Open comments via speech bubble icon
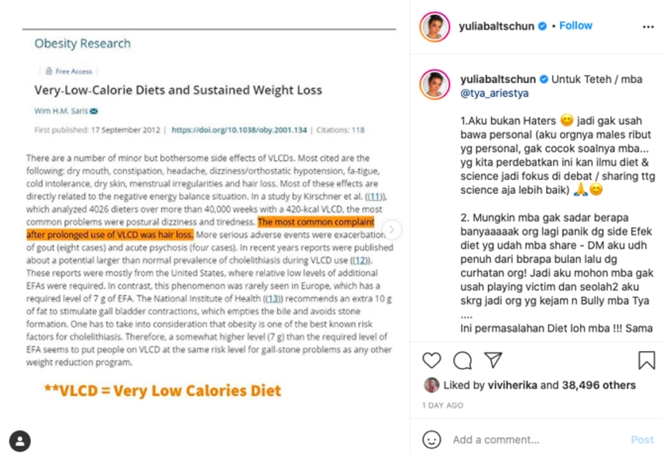This screenshot has width=663, height=455. coord(462,360)
